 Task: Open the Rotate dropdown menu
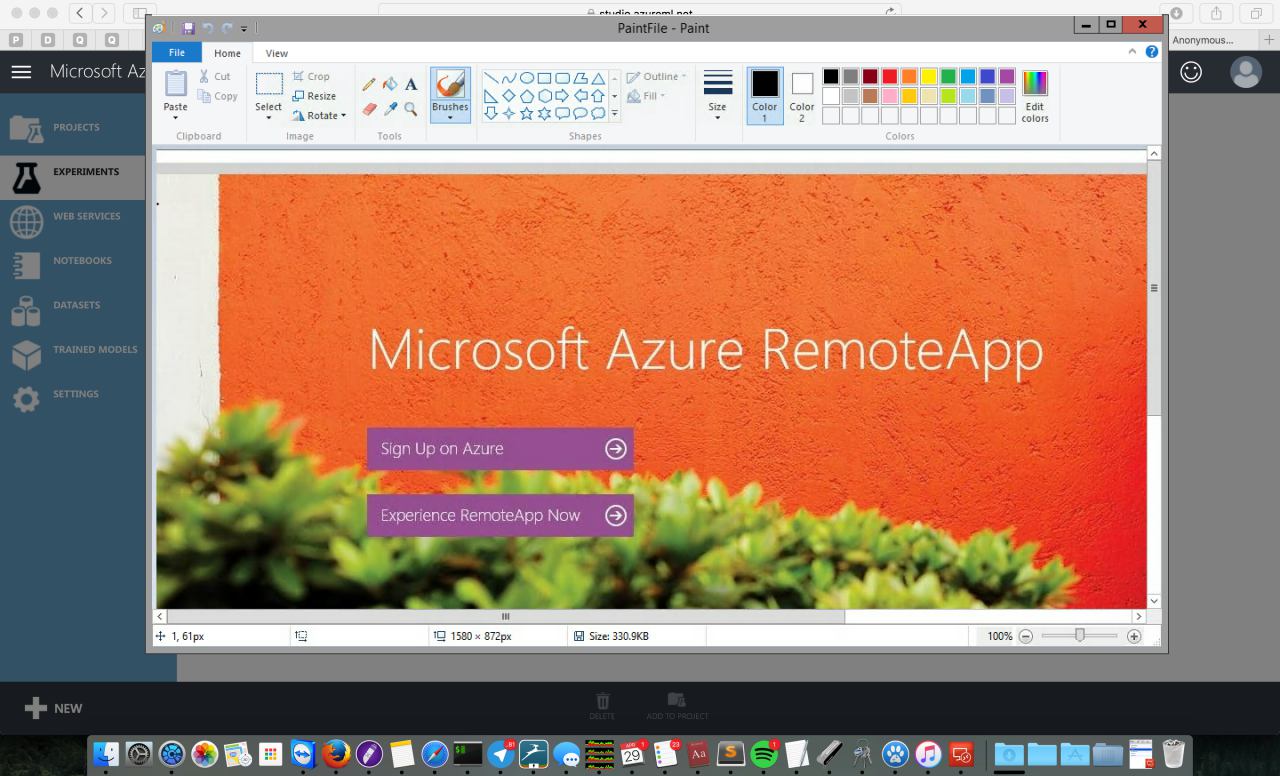click(x=320, y=116)
